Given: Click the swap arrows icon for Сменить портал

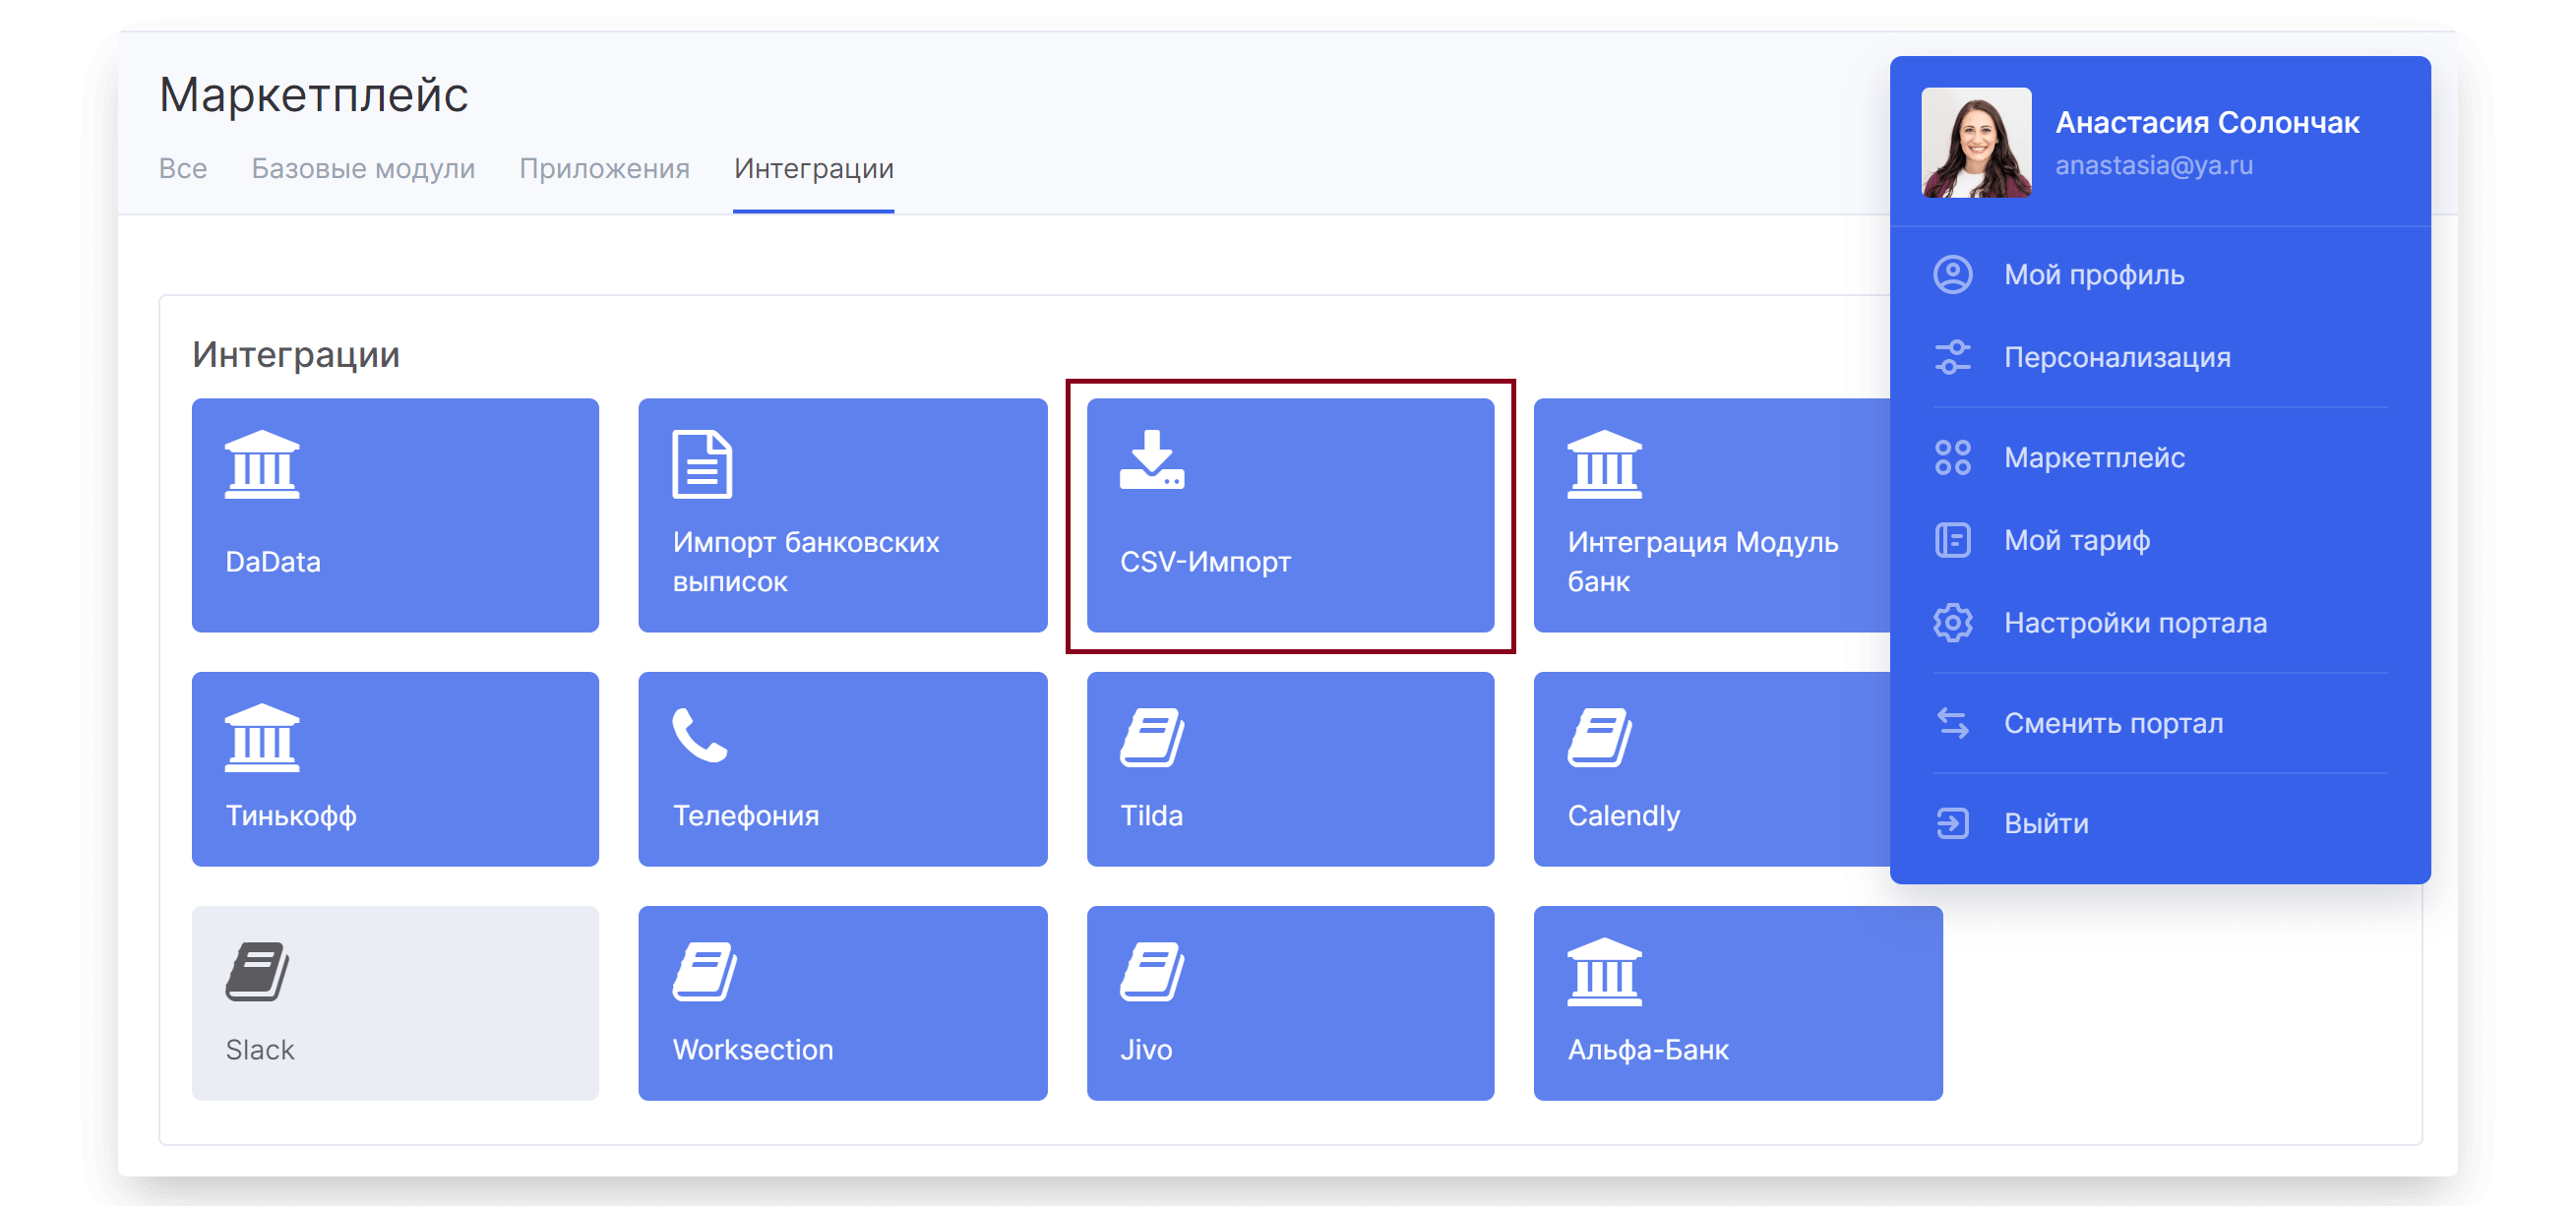Looking at the screenshot, I should click(x=1952, y=723).
